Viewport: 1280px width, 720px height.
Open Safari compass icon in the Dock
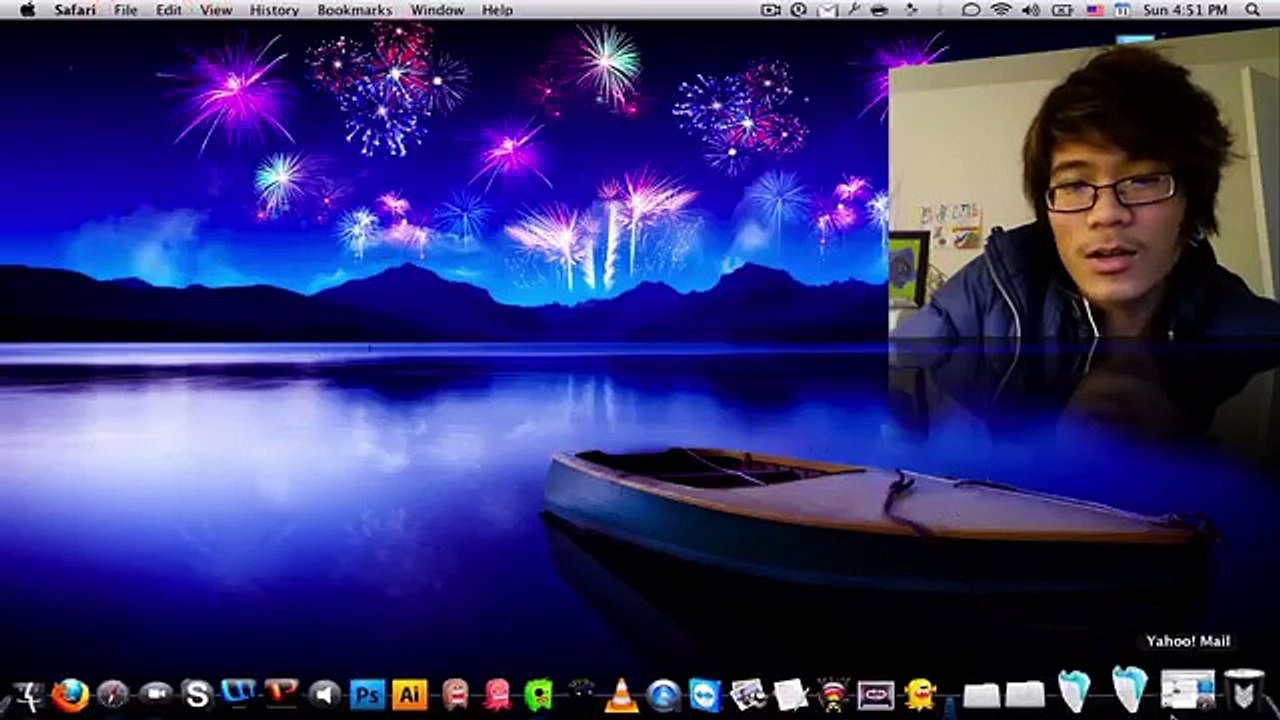tap(113, 694)
